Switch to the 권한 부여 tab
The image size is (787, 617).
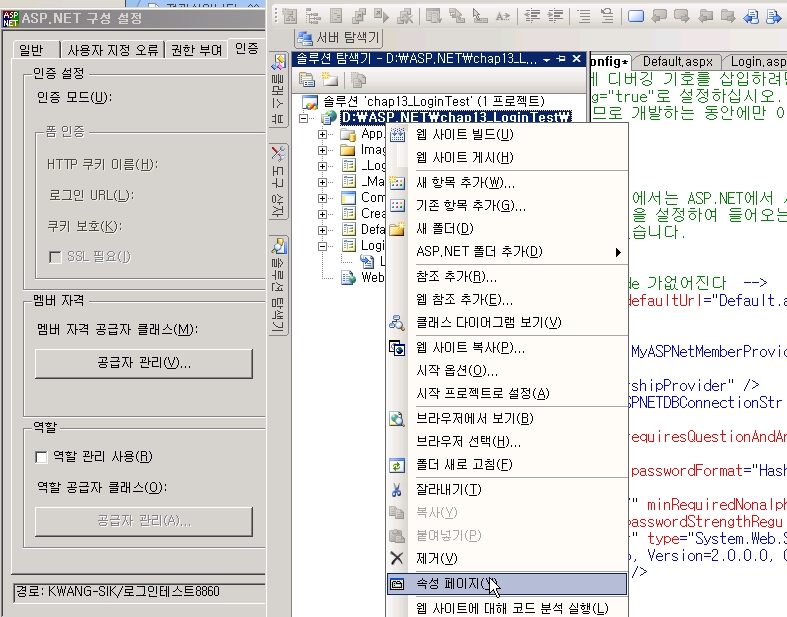[196, 49]
